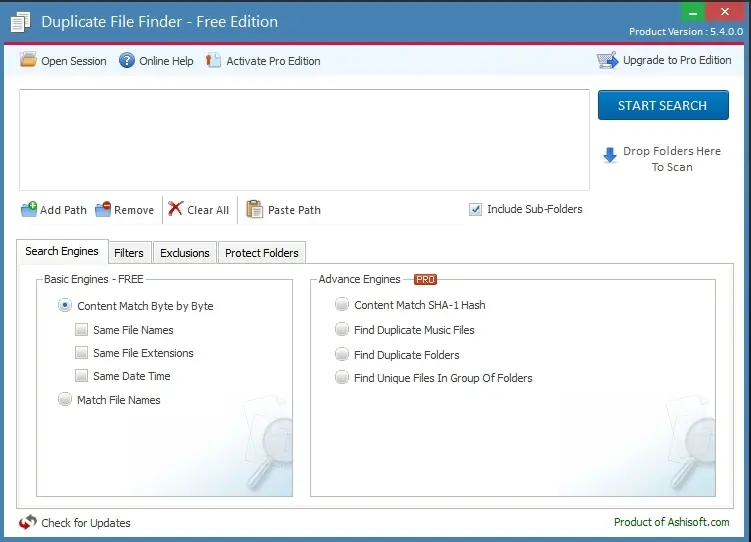Click the blue Drop Folders arrow icon
Viewport: 751px width, 542px height.
(x=610, y=155)
